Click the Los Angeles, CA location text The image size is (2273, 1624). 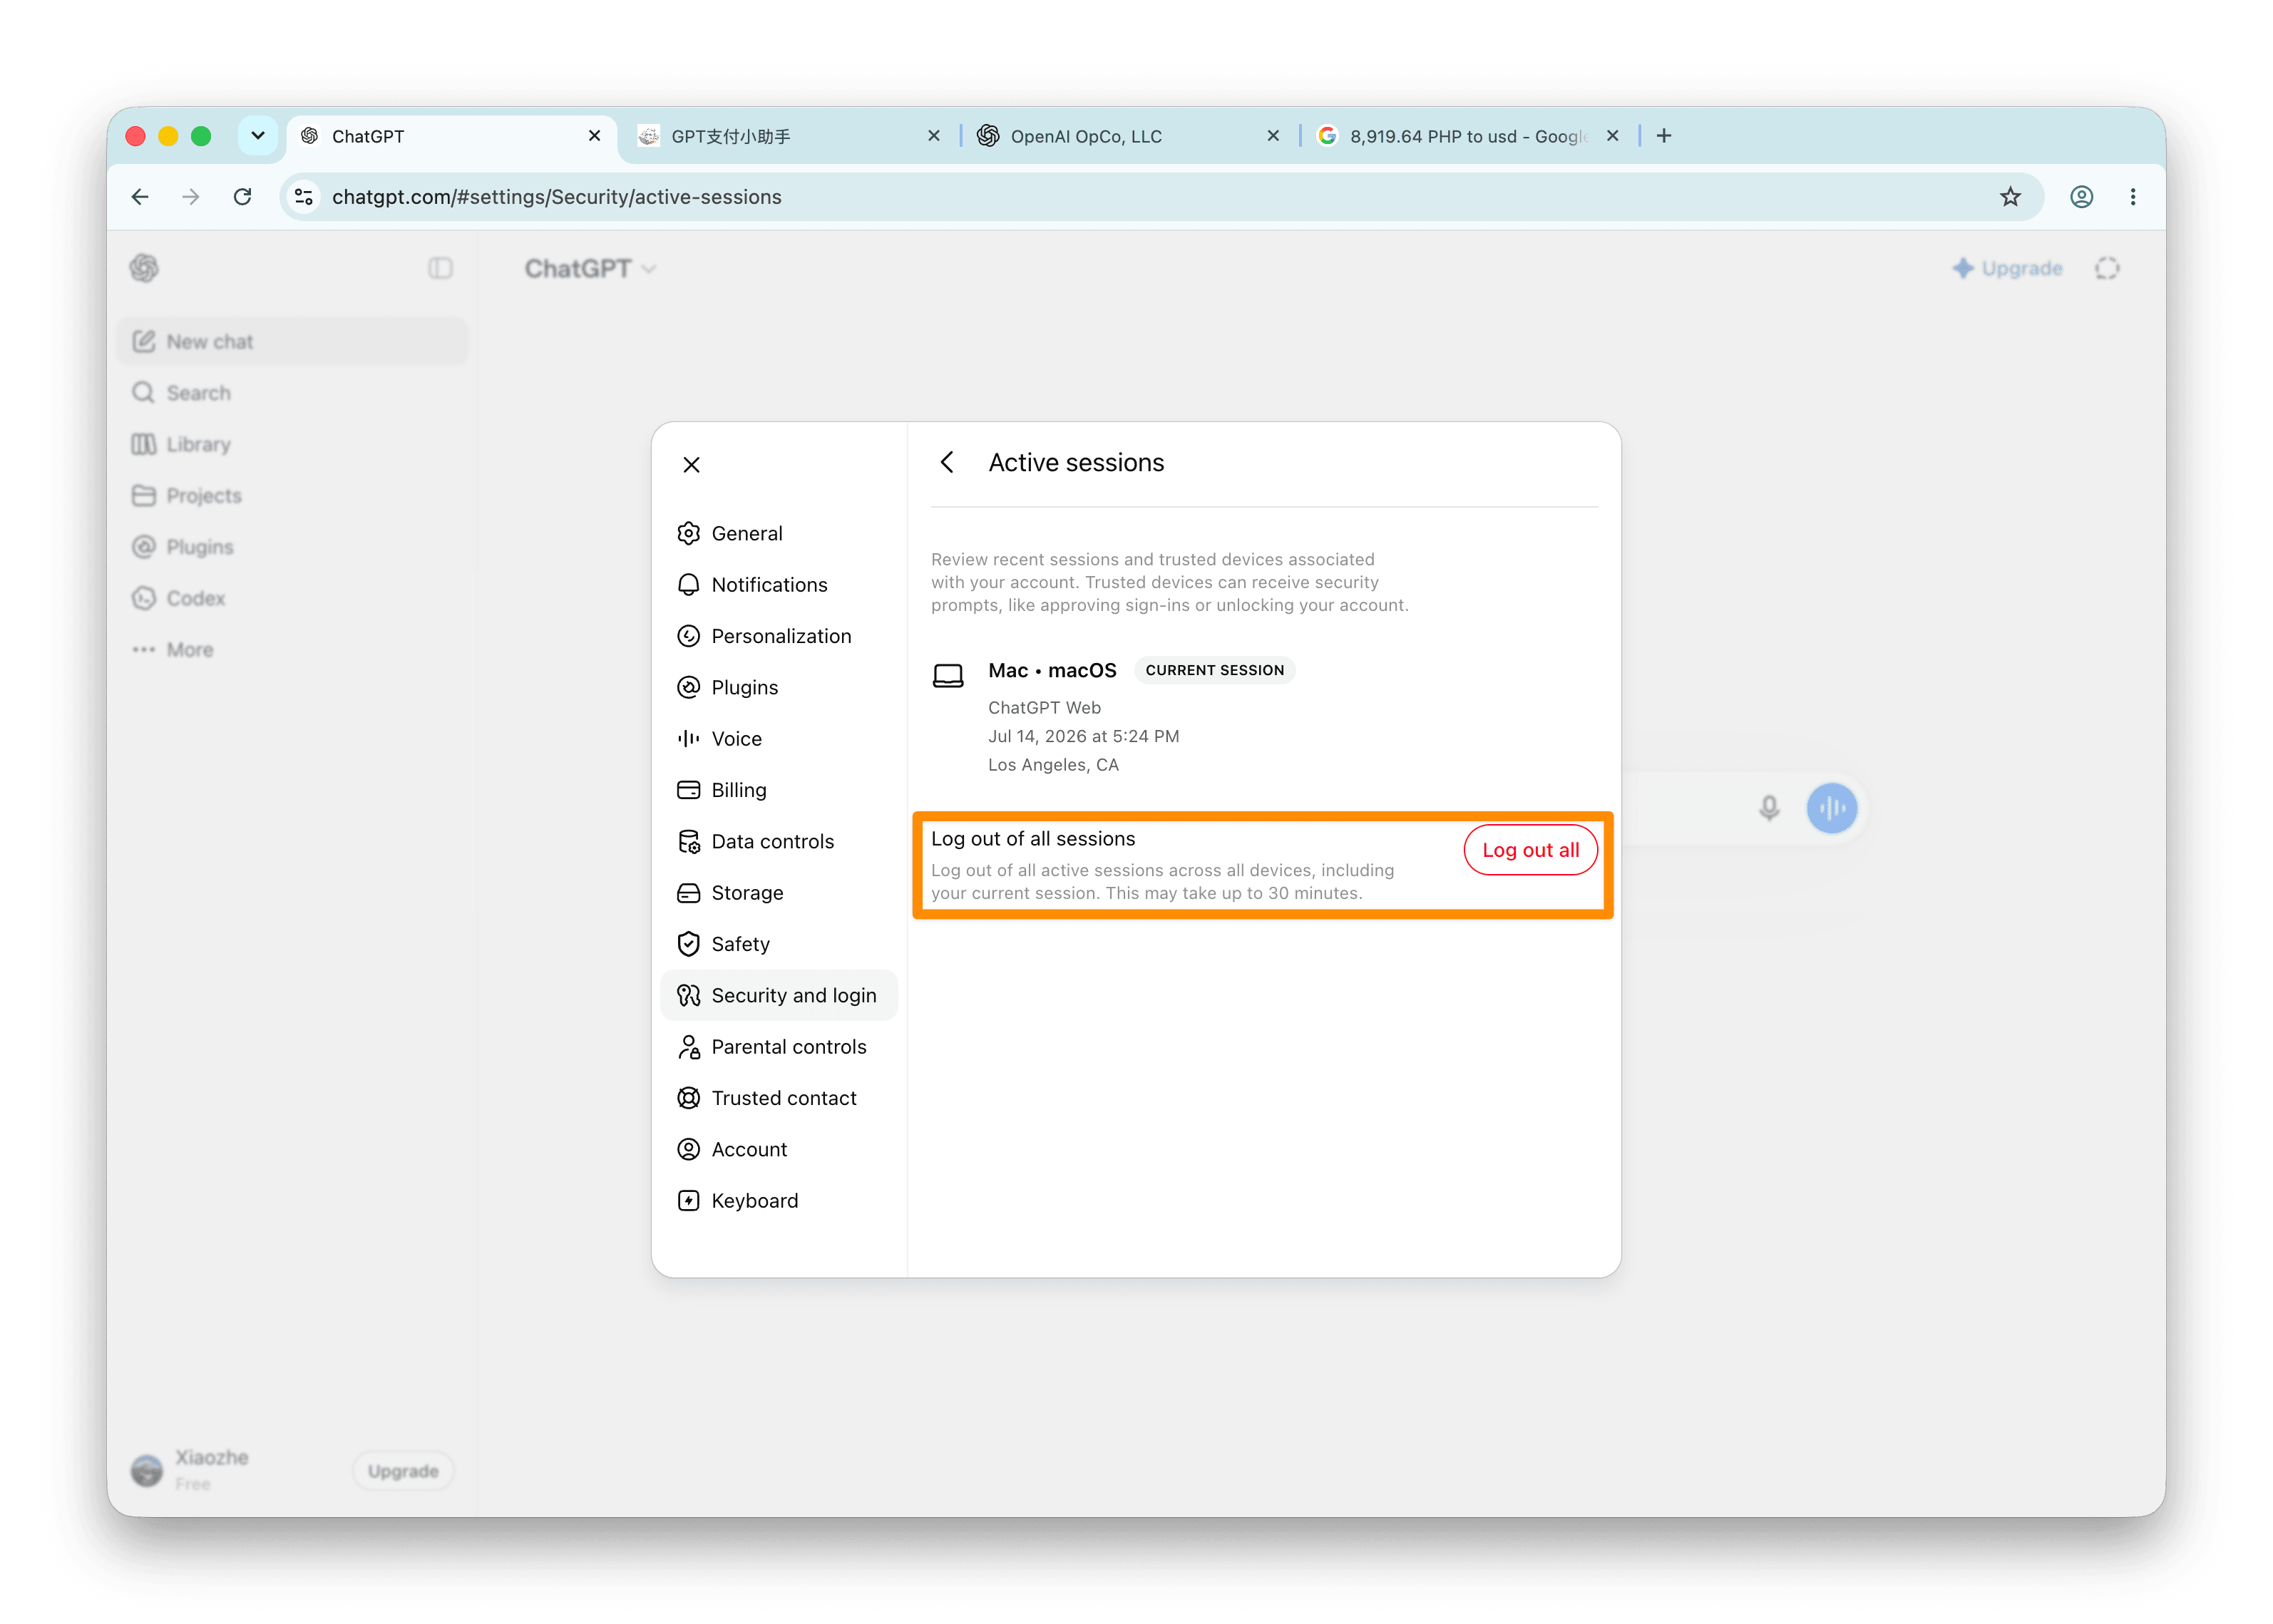1053,765
